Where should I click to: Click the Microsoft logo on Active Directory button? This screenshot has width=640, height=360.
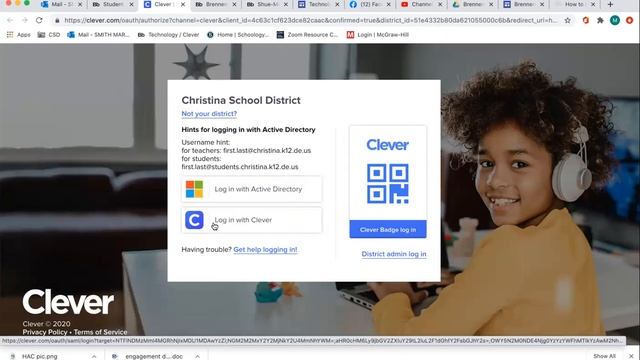[x=194, y=189]
